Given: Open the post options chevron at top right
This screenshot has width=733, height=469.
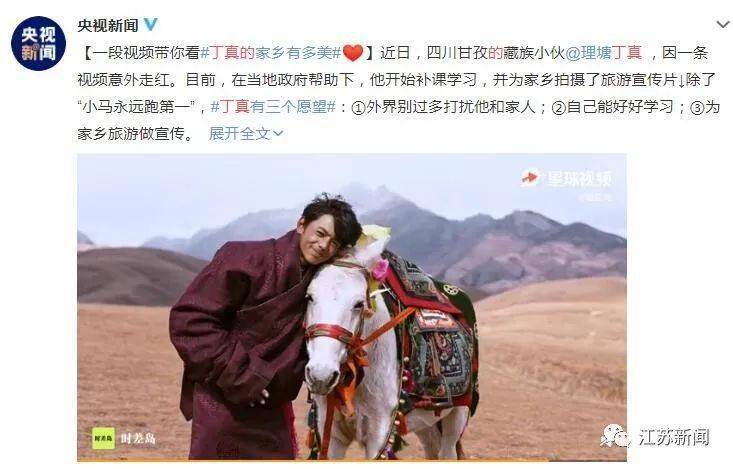Looking at the screenshot, I should (x=723, y=24).
